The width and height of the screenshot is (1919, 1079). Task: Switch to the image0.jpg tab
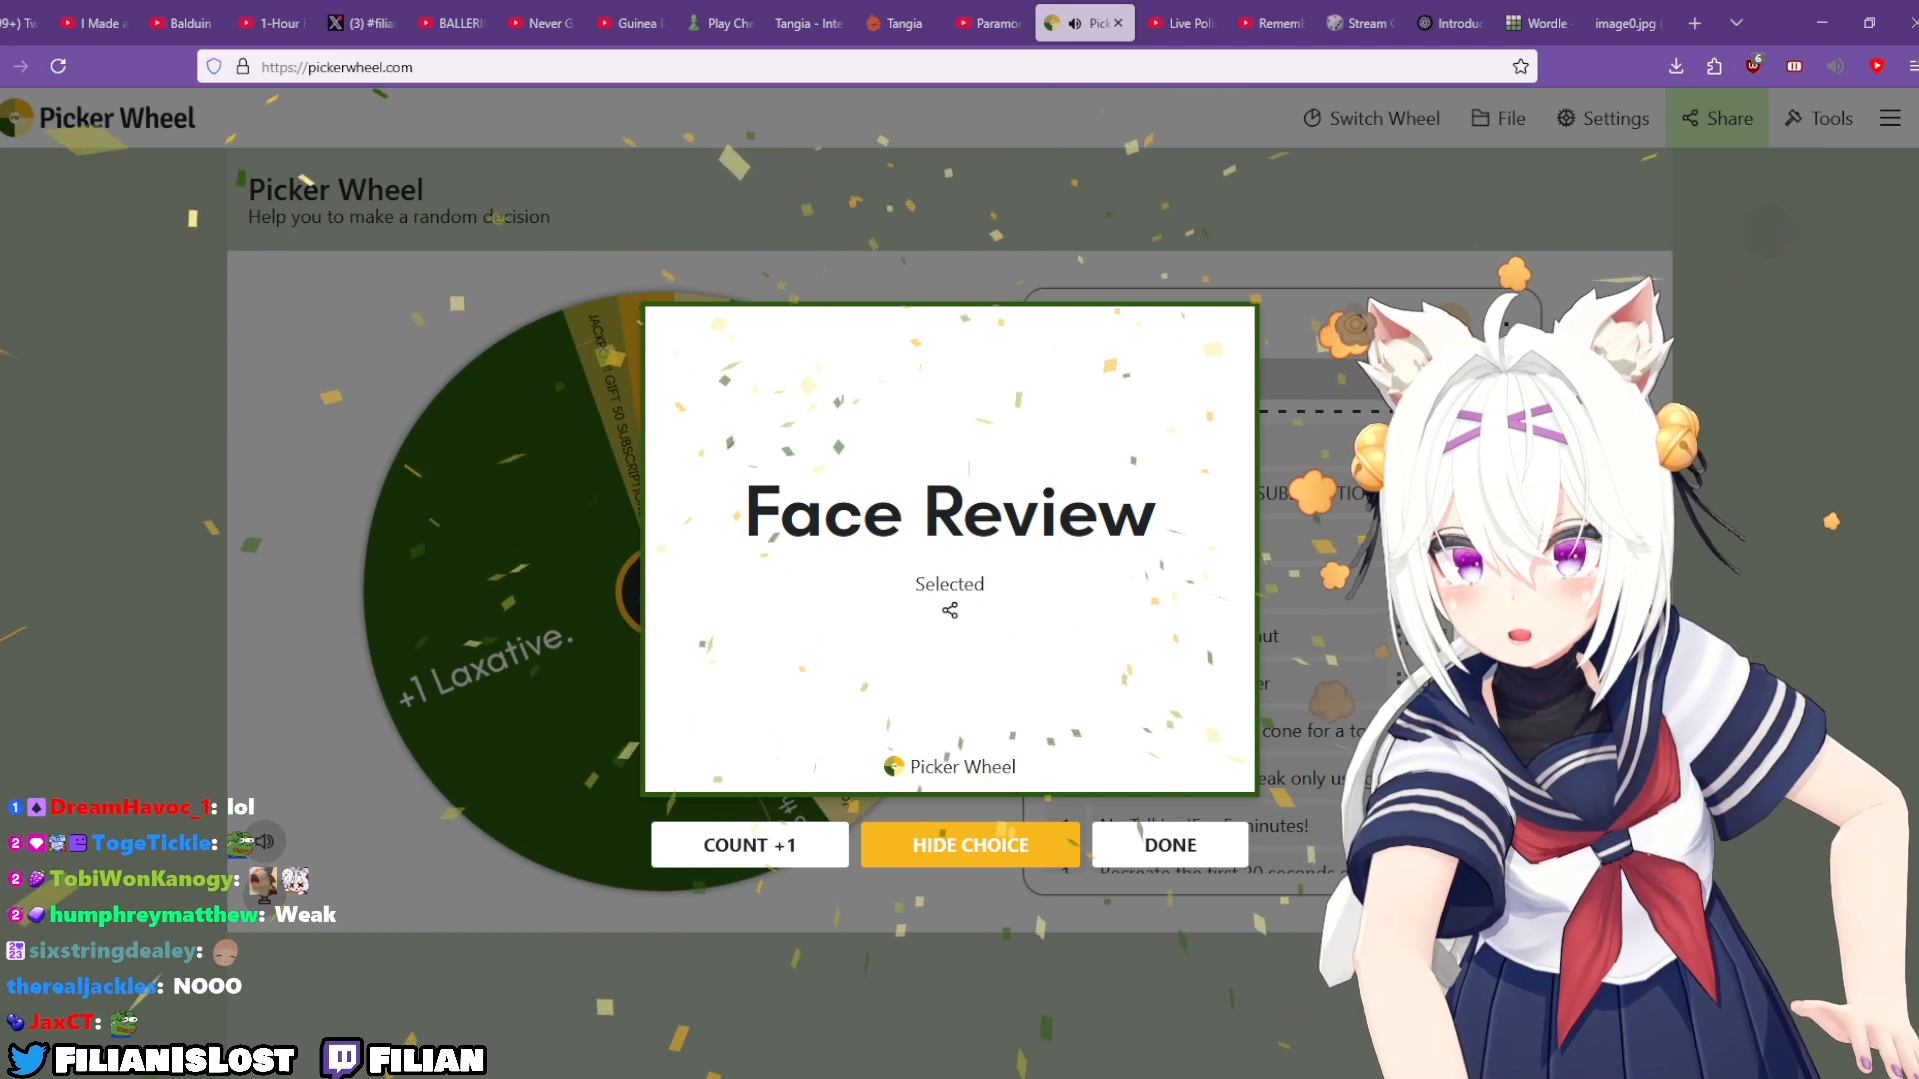click(1626, 23)
